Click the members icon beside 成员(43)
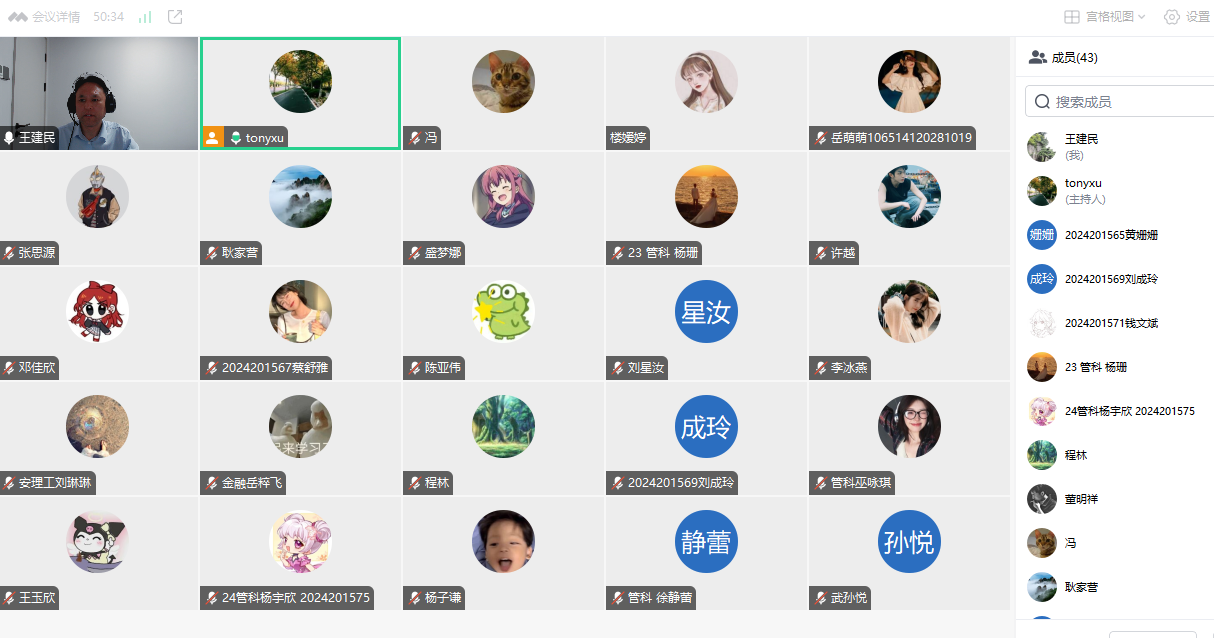The width and height of the screenshot is (1214, 638). coord(1038,58)
